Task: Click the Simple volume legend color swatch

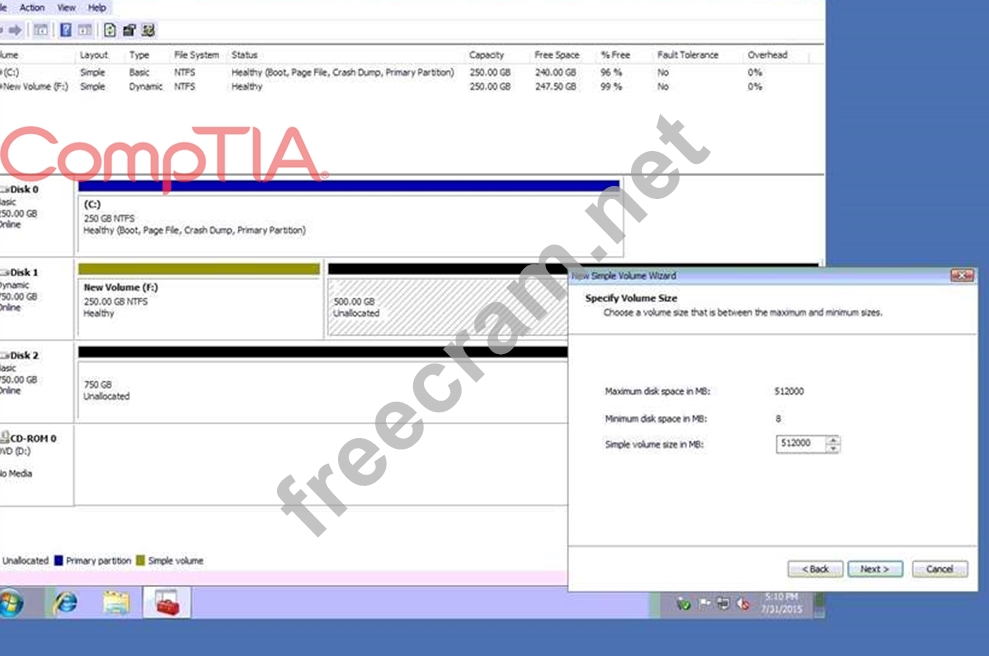Action: click(141, 560)
